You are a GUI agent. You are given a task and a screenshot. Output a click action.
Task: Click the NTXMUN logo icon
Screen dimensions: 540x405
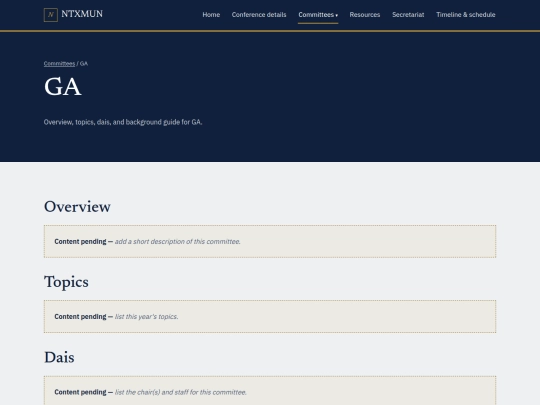(51, 15)
